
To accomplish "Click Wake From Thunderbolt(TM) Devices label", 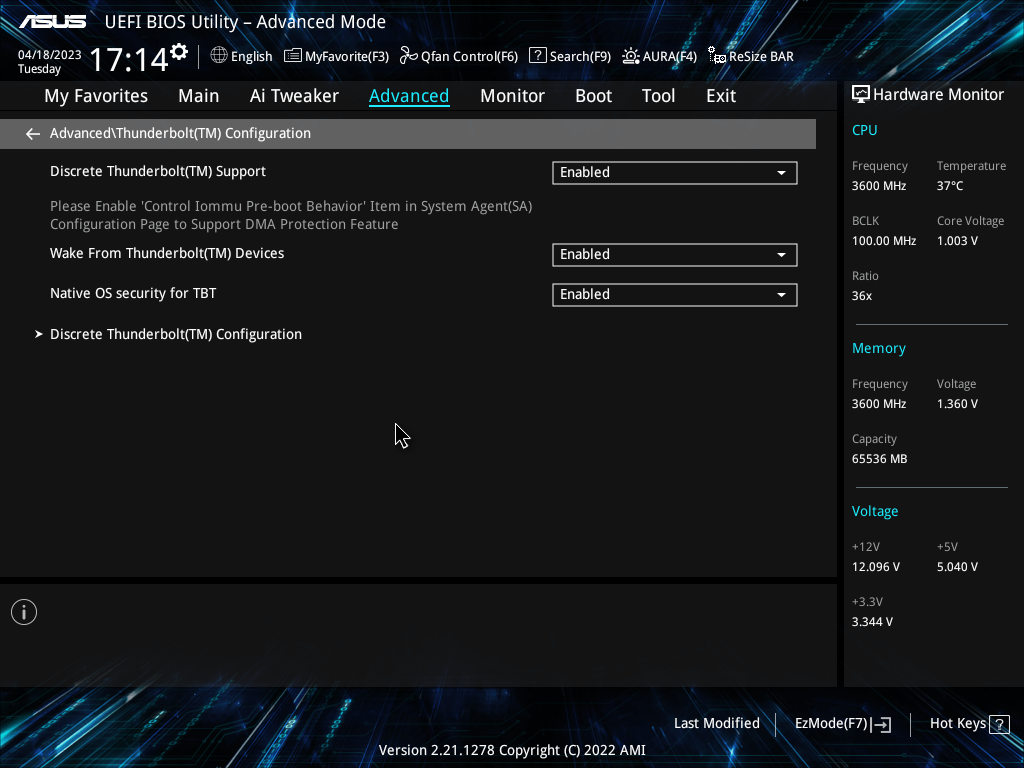I will [x=167, y=254].
